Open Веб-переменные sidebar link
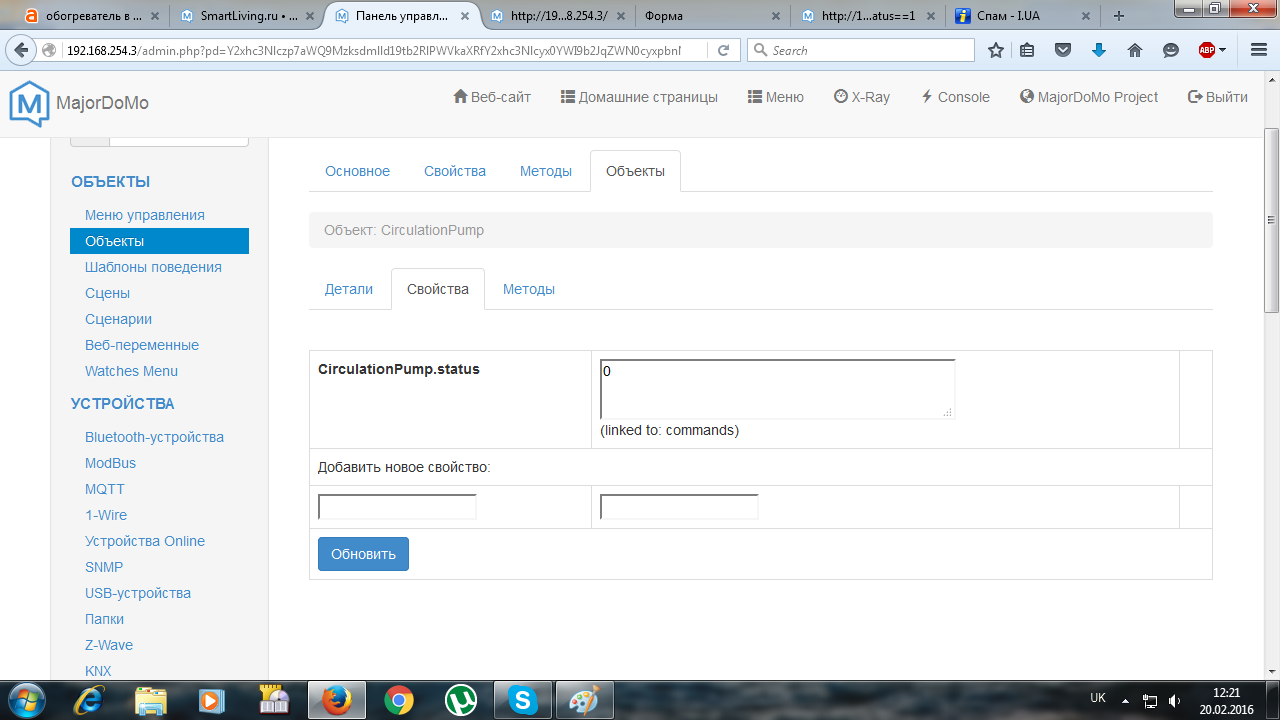The image size is (1280, 720). 142,345
